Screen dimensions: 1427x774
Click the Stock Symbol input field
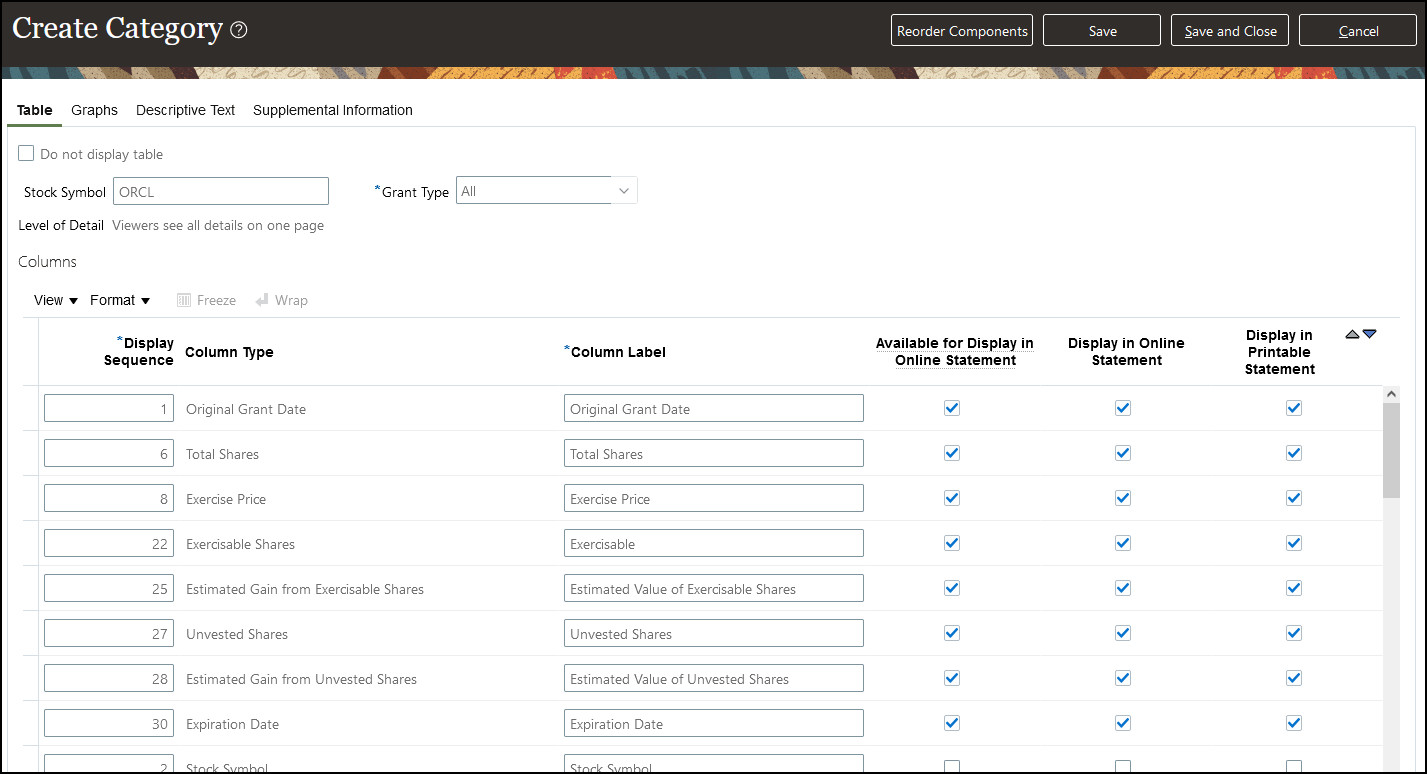coord(221,191)
